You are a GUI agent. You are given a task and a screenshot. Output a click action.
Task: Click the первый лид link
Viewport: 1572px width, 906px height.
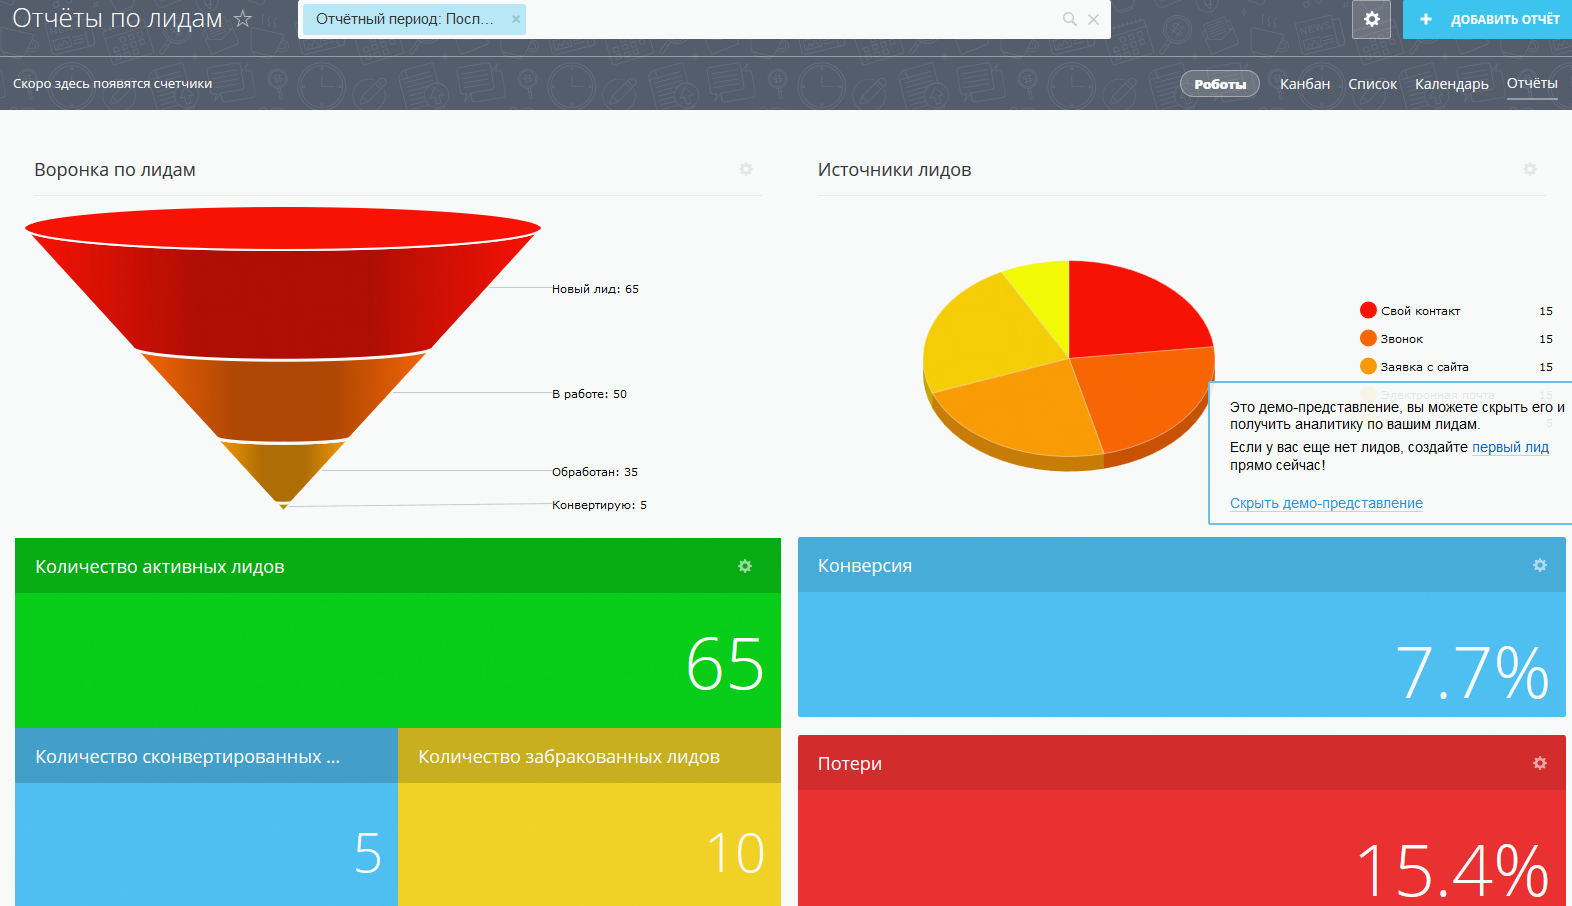(x=1510, y=447)
